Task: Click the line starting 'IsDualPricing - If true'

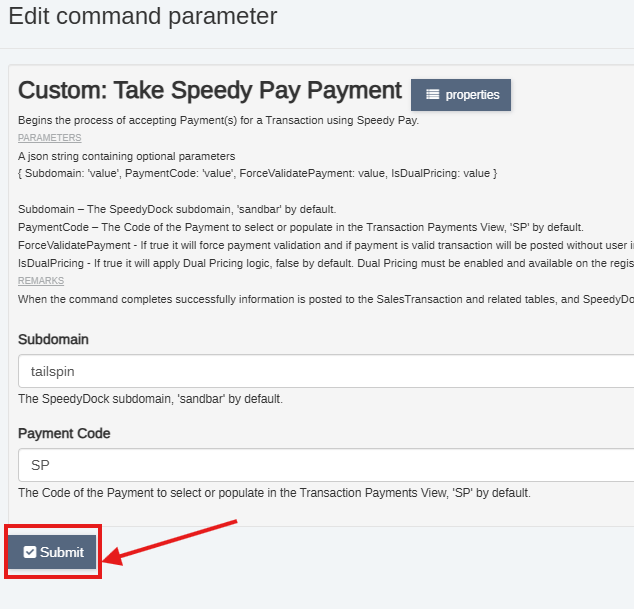Action: coord(326,263)
